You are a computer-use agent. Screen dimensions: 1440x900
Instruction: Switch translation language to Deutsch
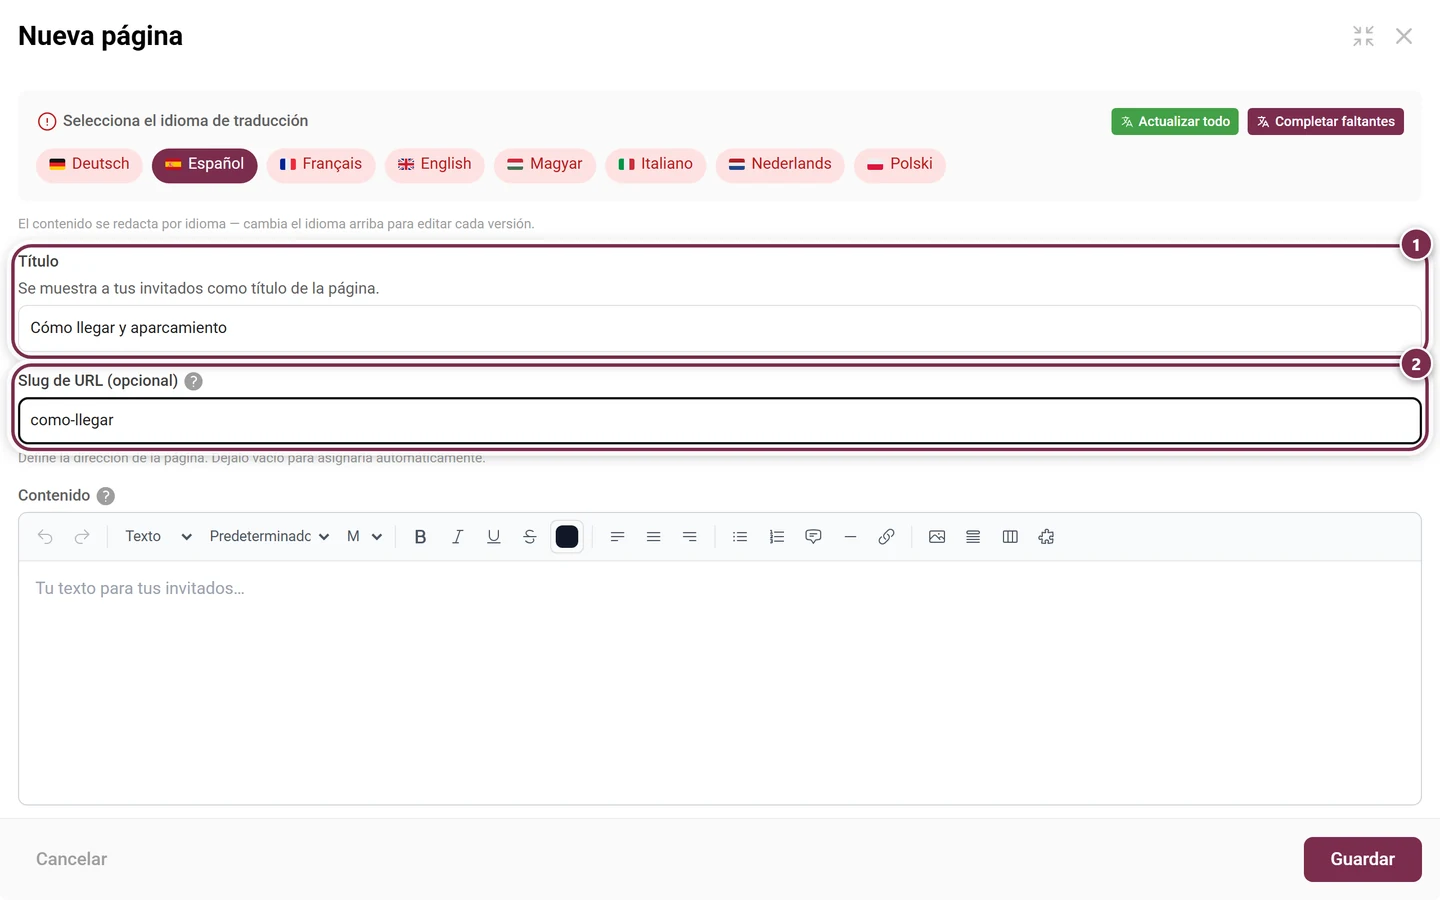click(90, 164)
